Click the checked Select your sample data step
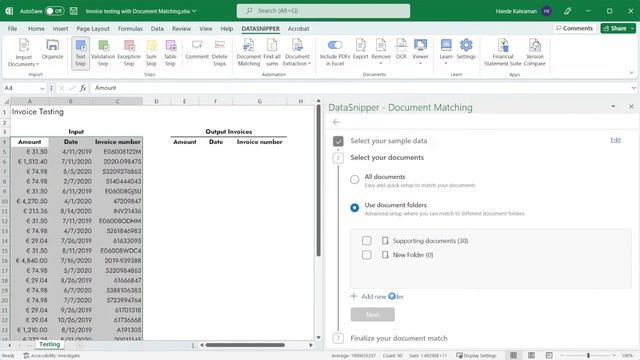This screenshot has width=640, height=360. click(x=338, y=141)
